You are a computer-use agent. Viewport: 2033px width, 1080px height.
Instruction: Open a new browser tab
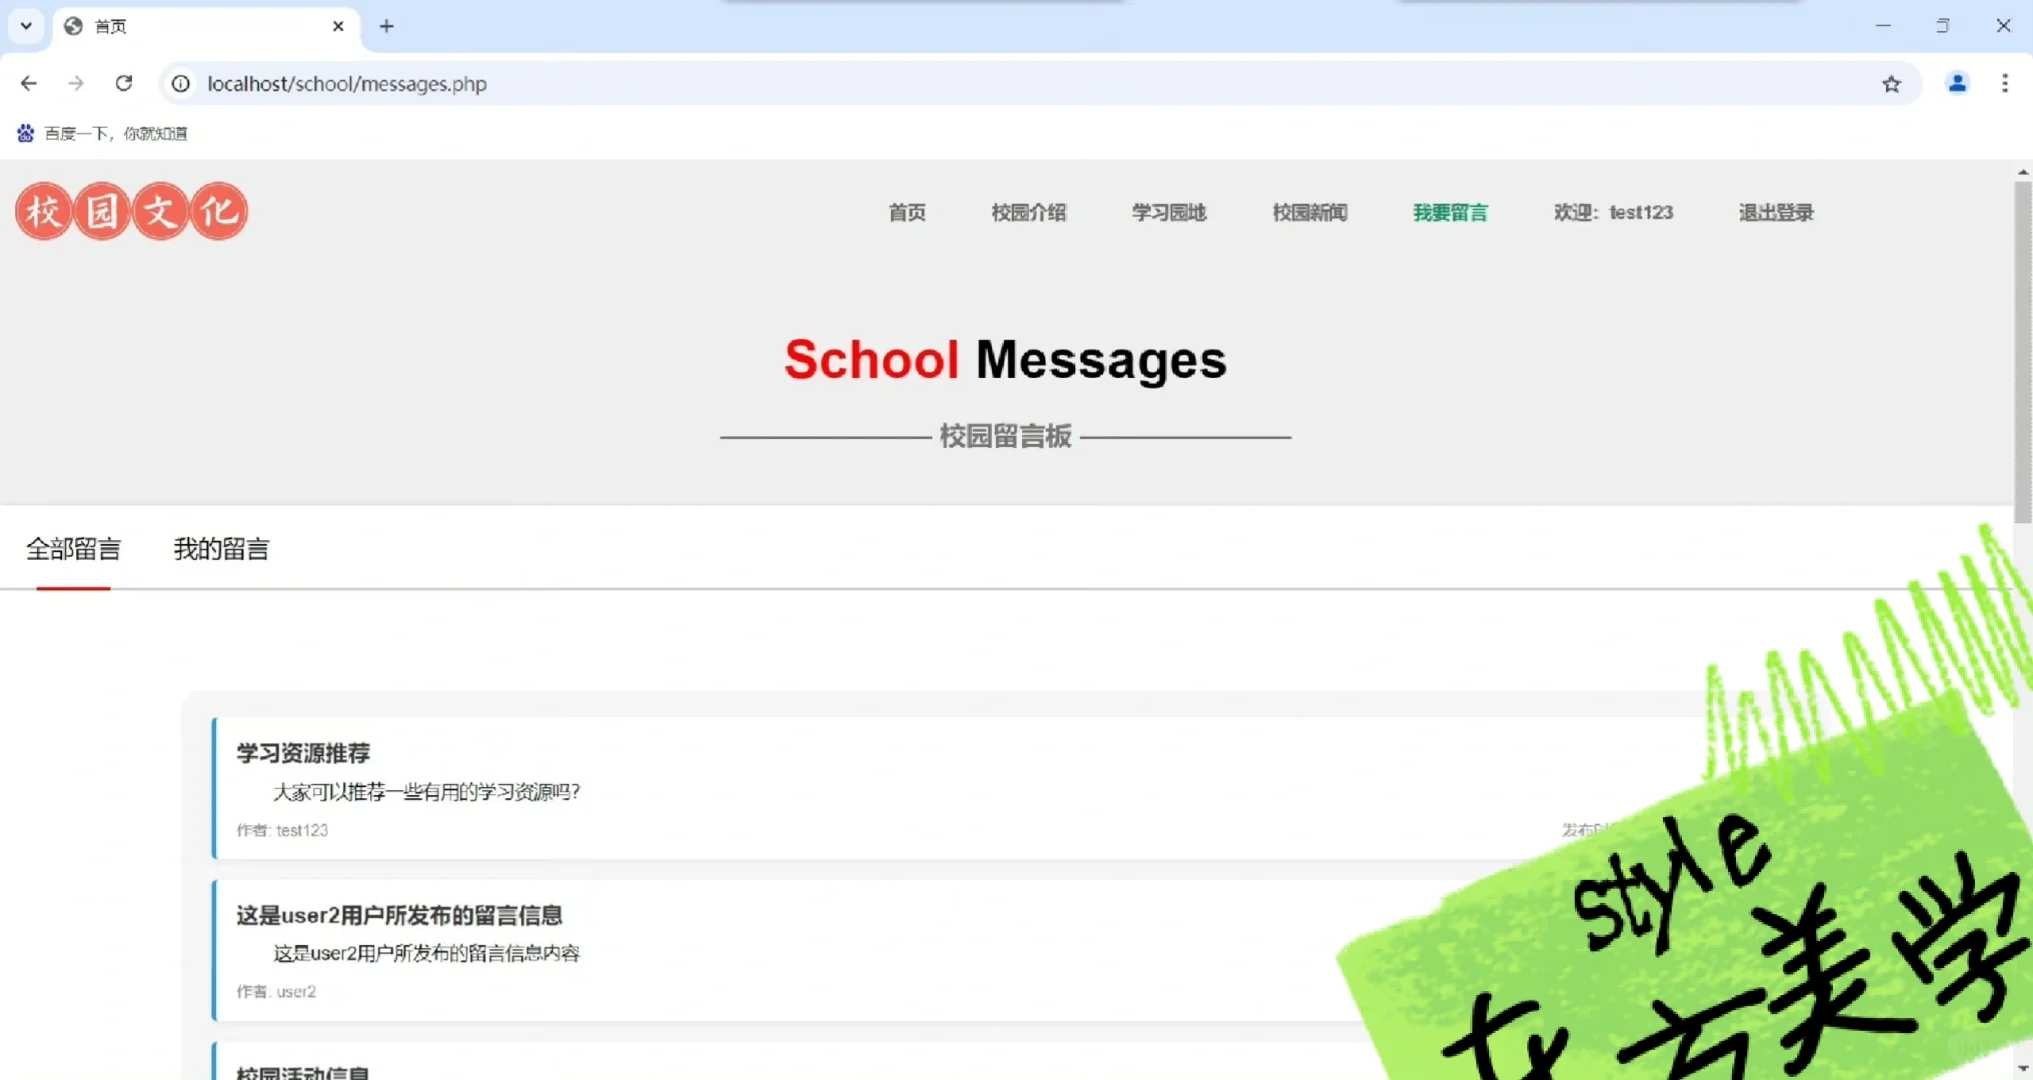[386, 26]
